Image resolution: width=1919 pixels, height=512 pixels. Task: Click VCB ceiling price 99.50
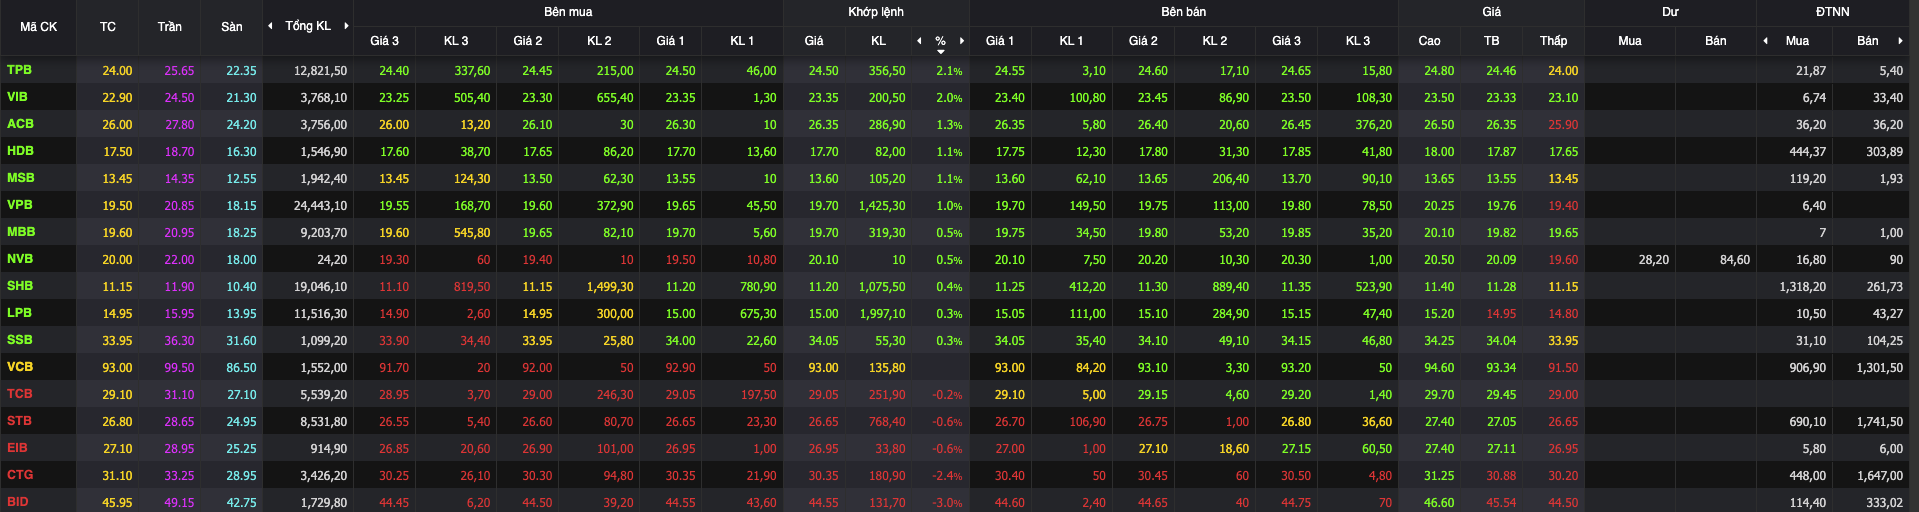click(180, 368)
